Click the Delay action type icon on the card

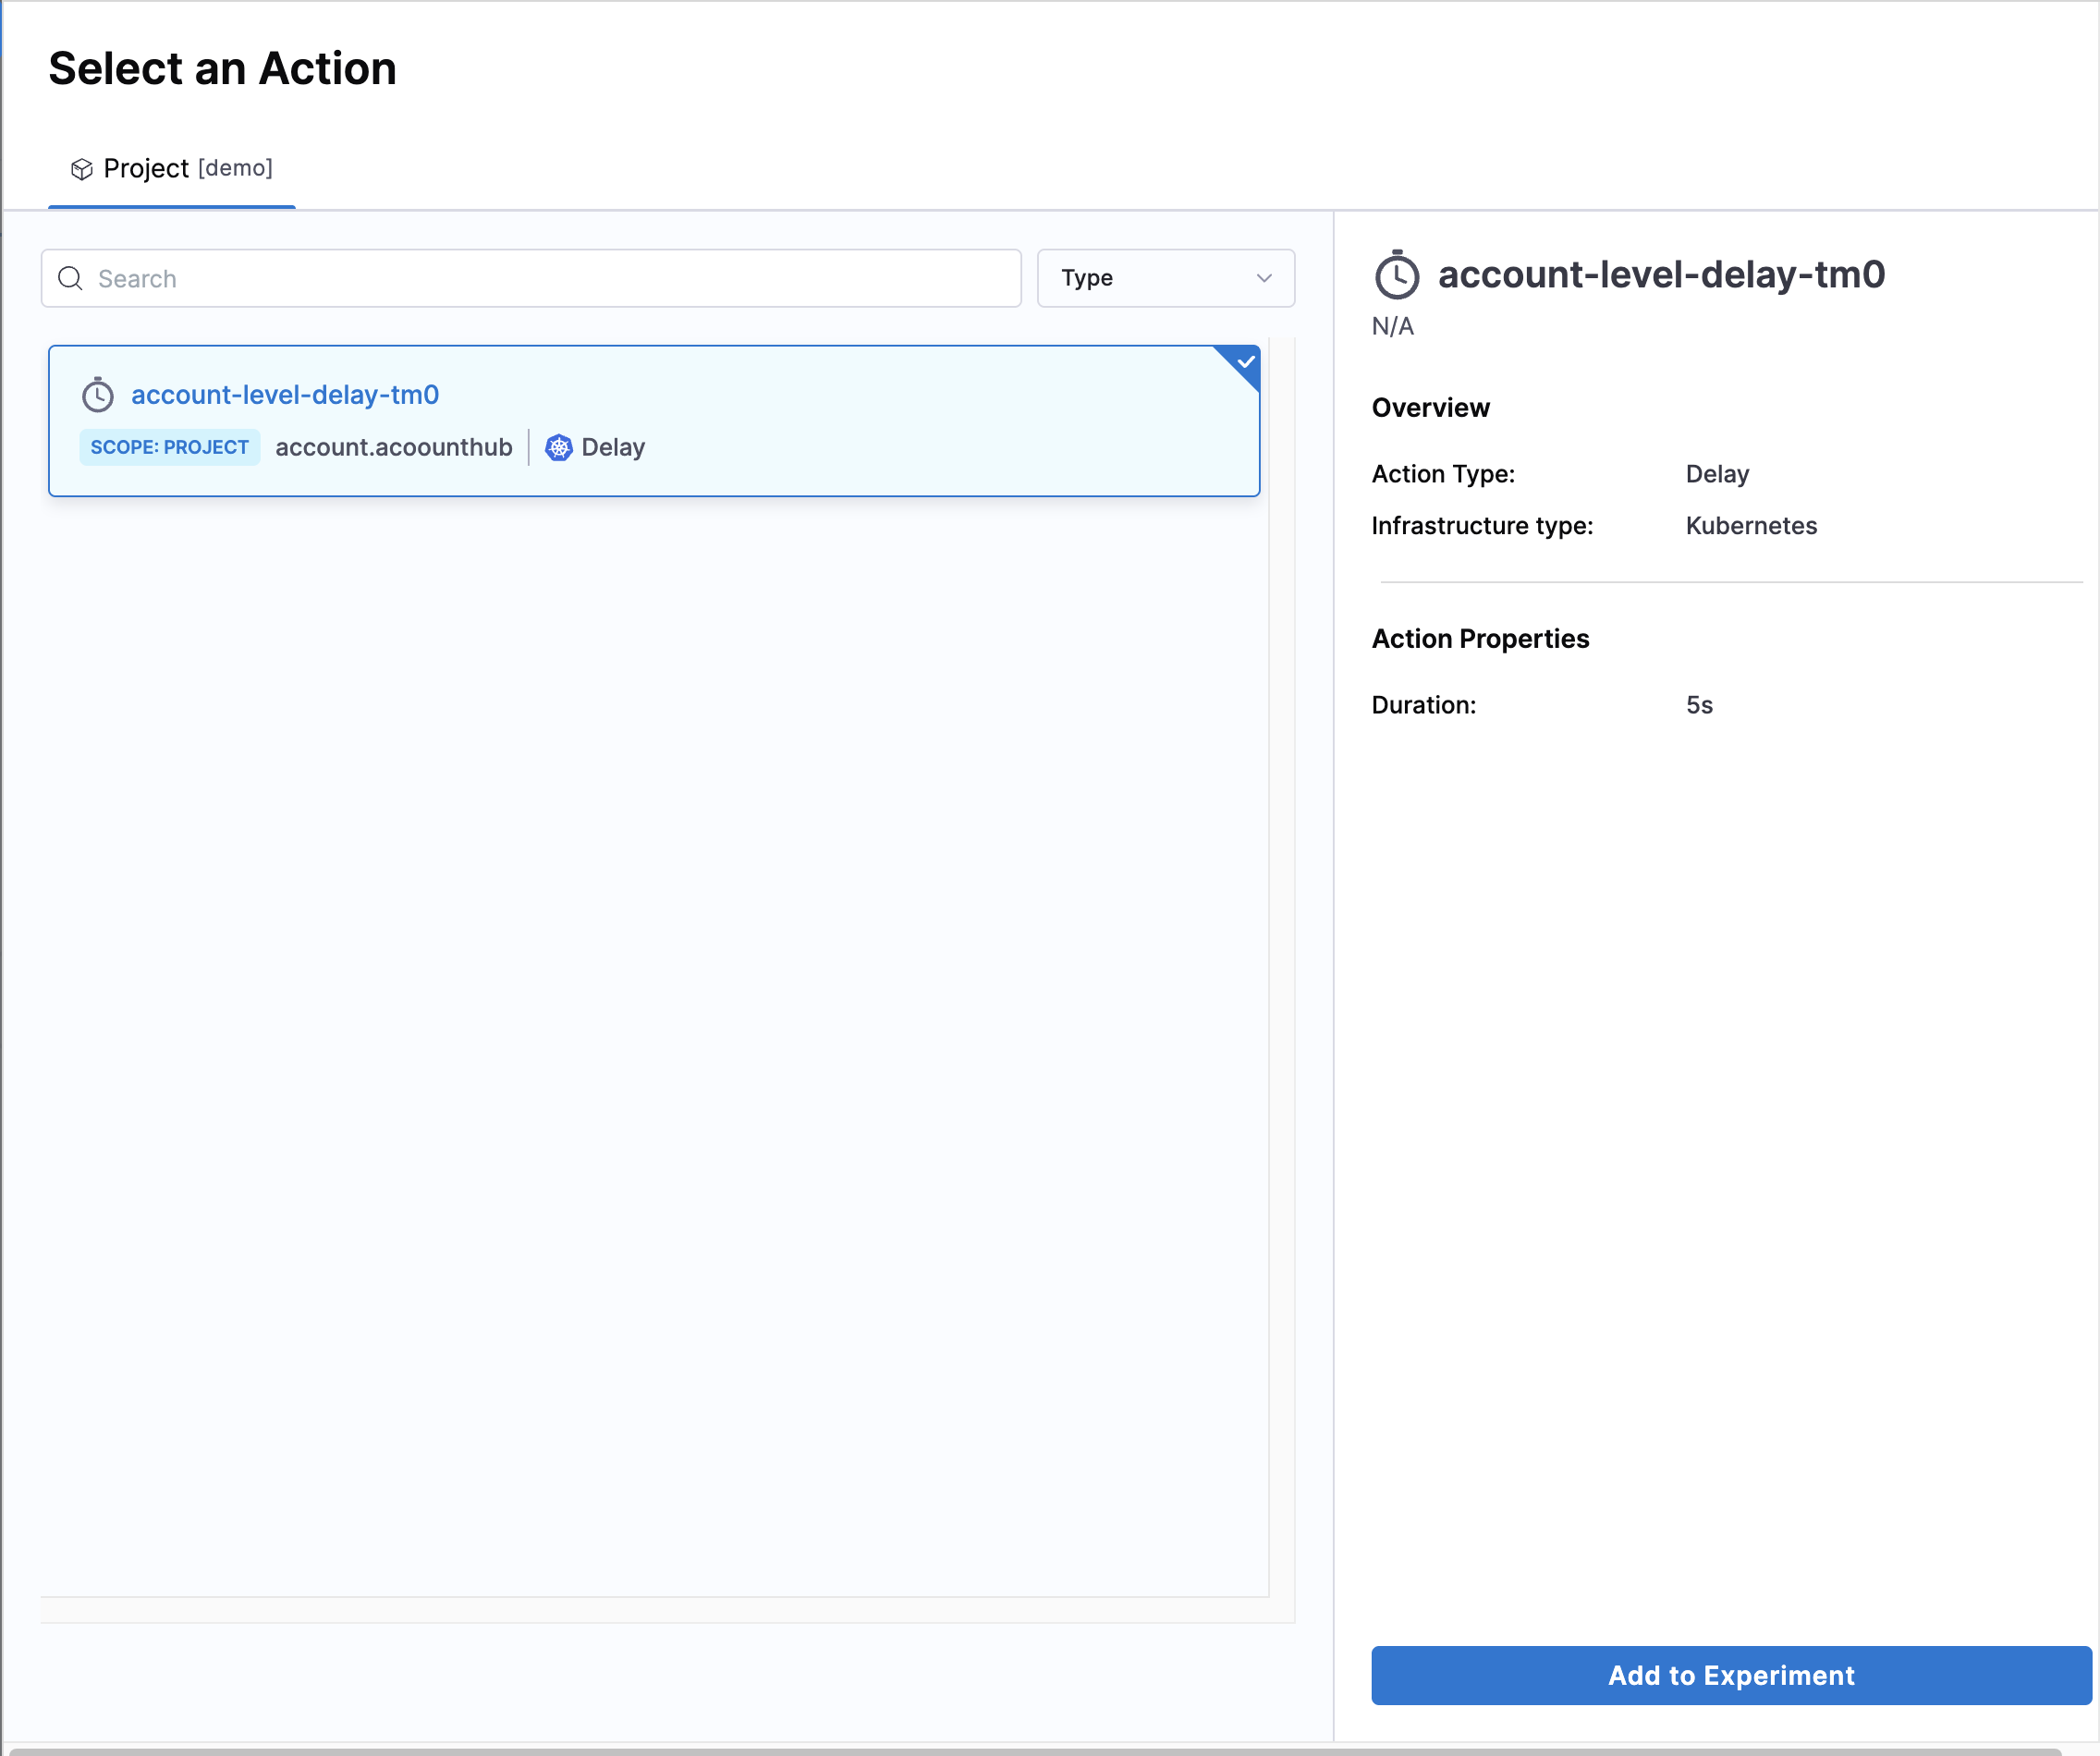(559, 448)
